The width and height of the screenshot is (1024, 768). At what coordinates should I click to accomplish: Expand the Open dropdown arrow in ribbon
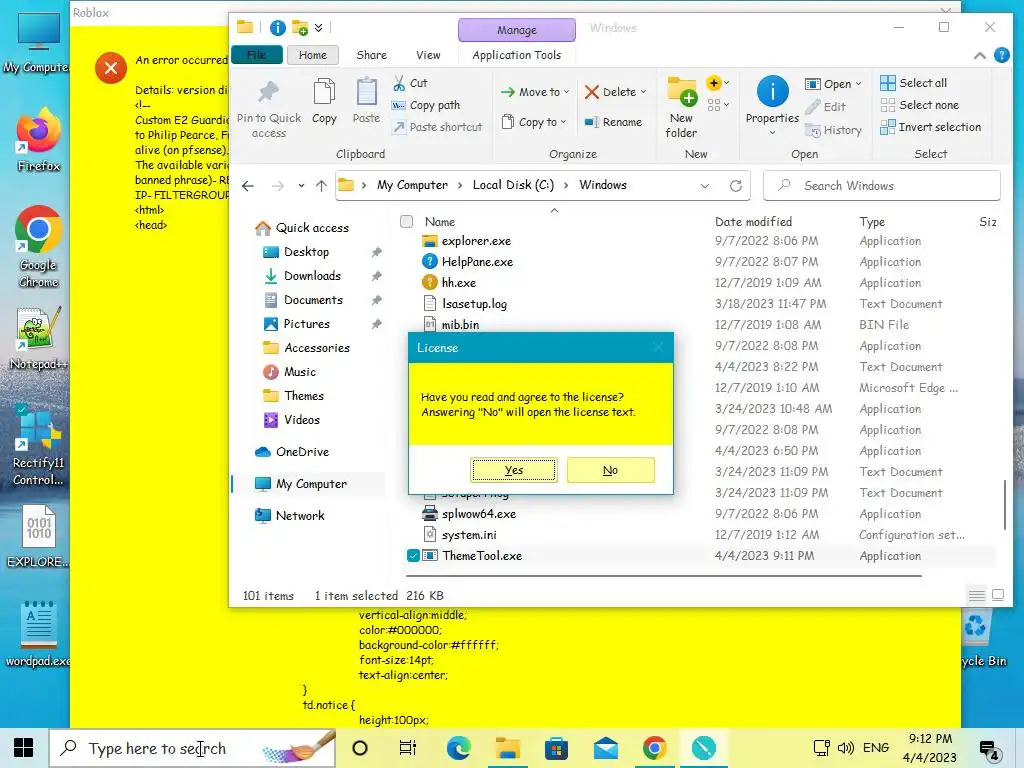click(859, 84)
